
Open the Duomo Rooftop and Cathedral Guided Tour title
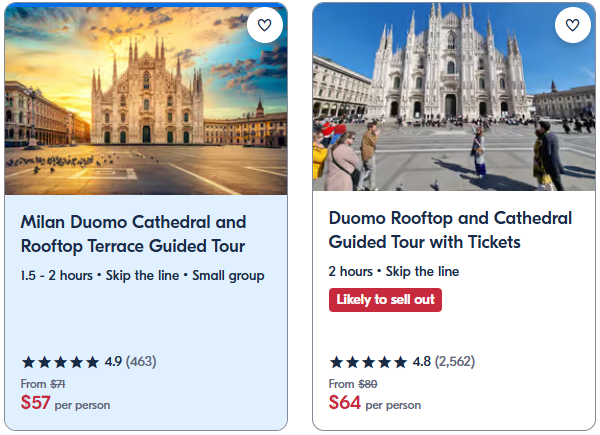450,230
